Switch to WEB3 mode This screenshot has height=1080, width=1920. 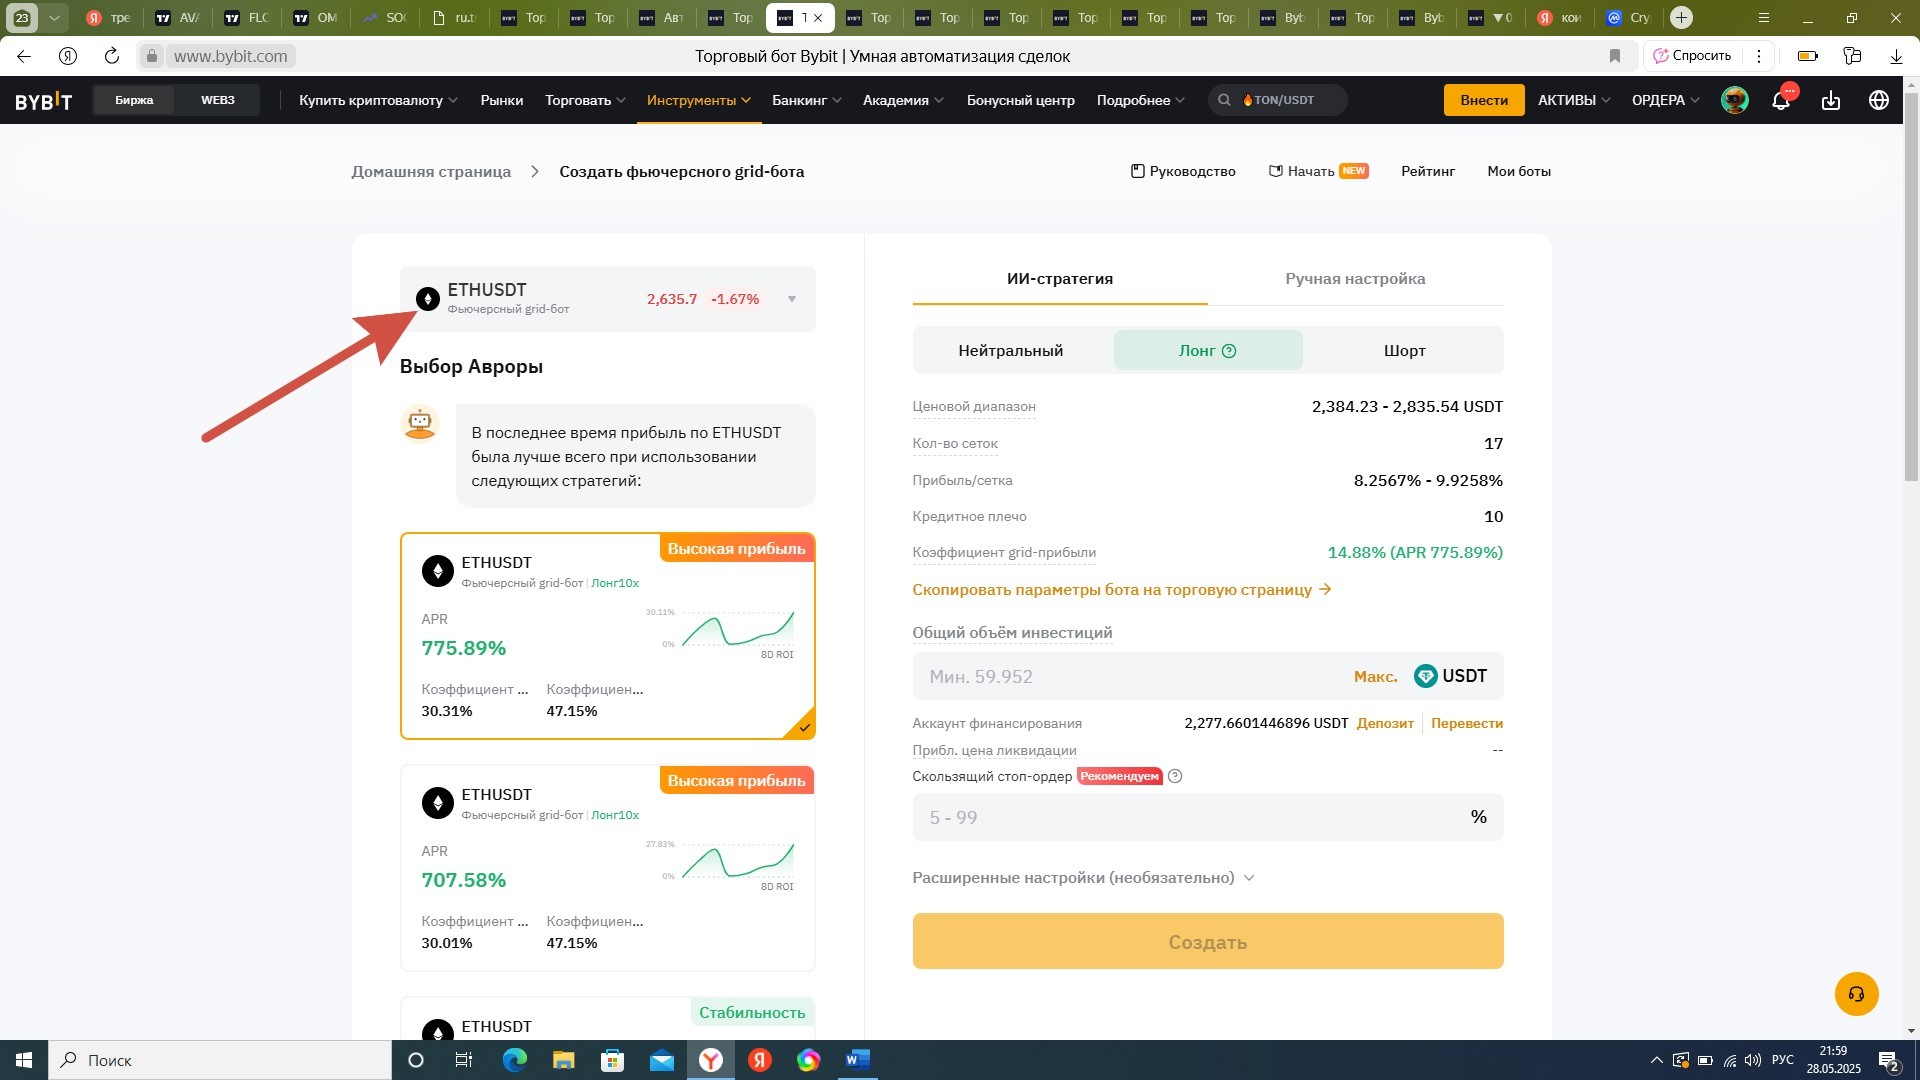pyautogui.click(x=218, y=100)
